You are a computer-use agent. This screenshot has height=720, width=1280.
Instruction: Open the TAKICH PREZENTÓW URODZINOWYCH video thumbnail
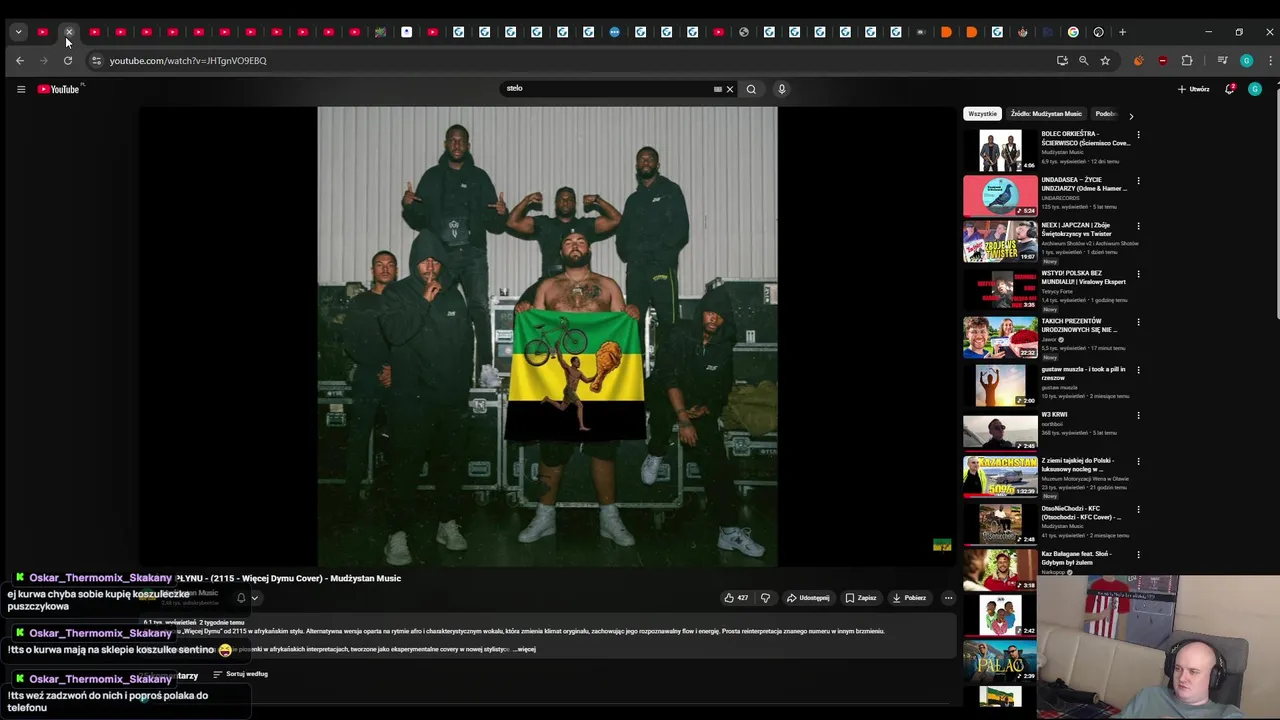pos(1000,338)
